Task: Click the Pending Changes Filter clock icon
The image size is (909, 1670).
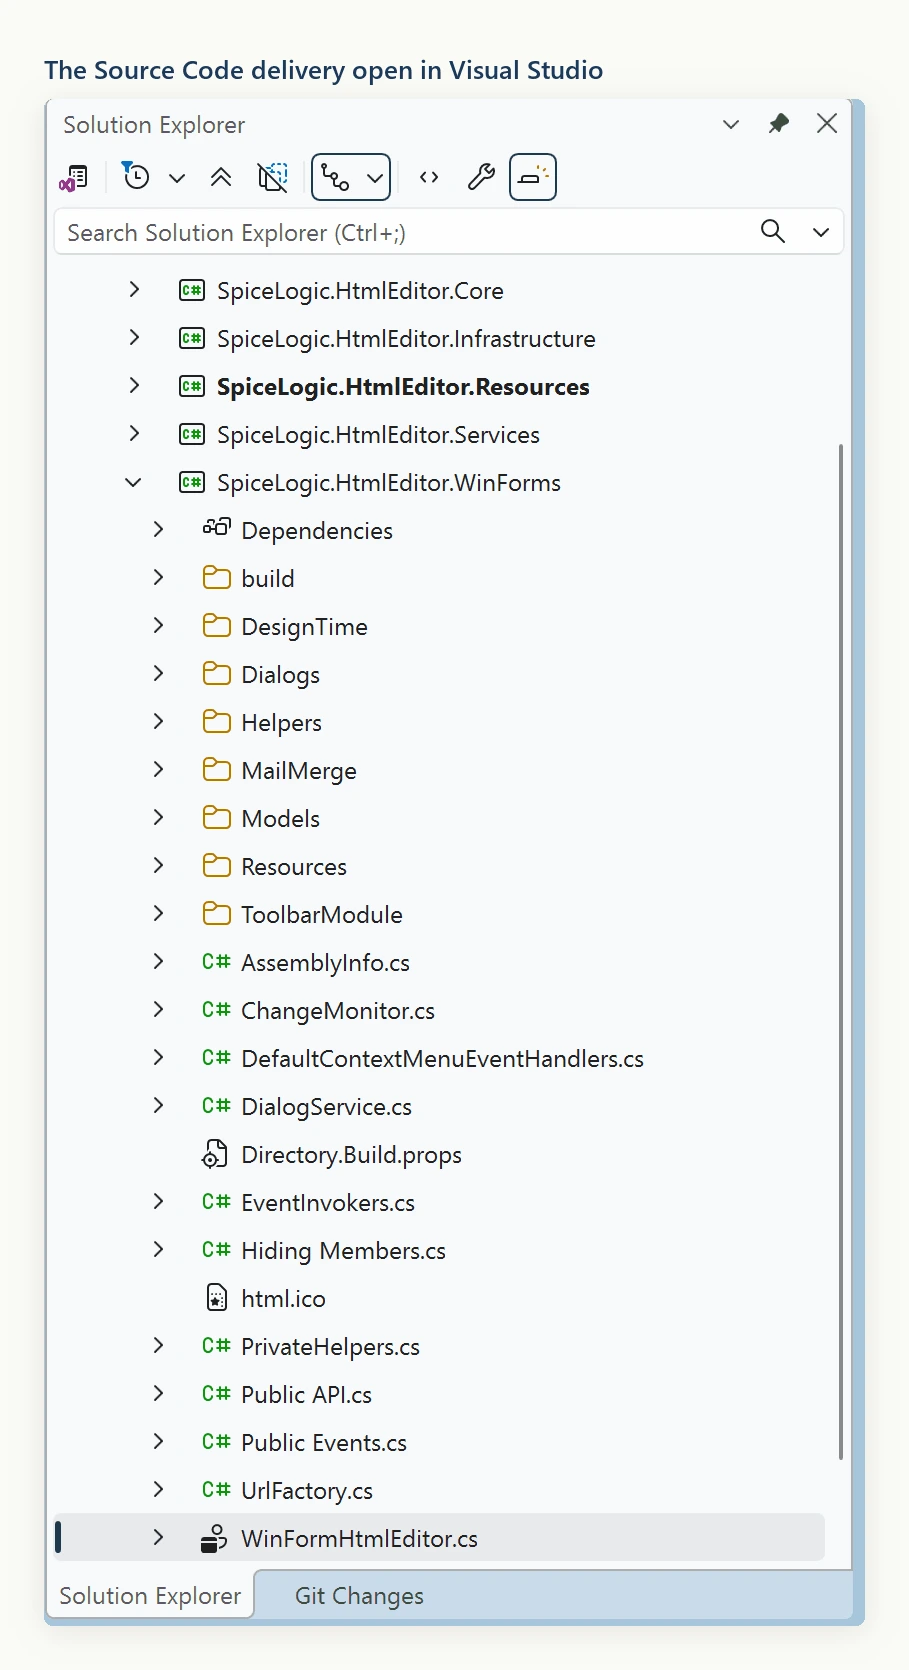Action: (135, 176)
